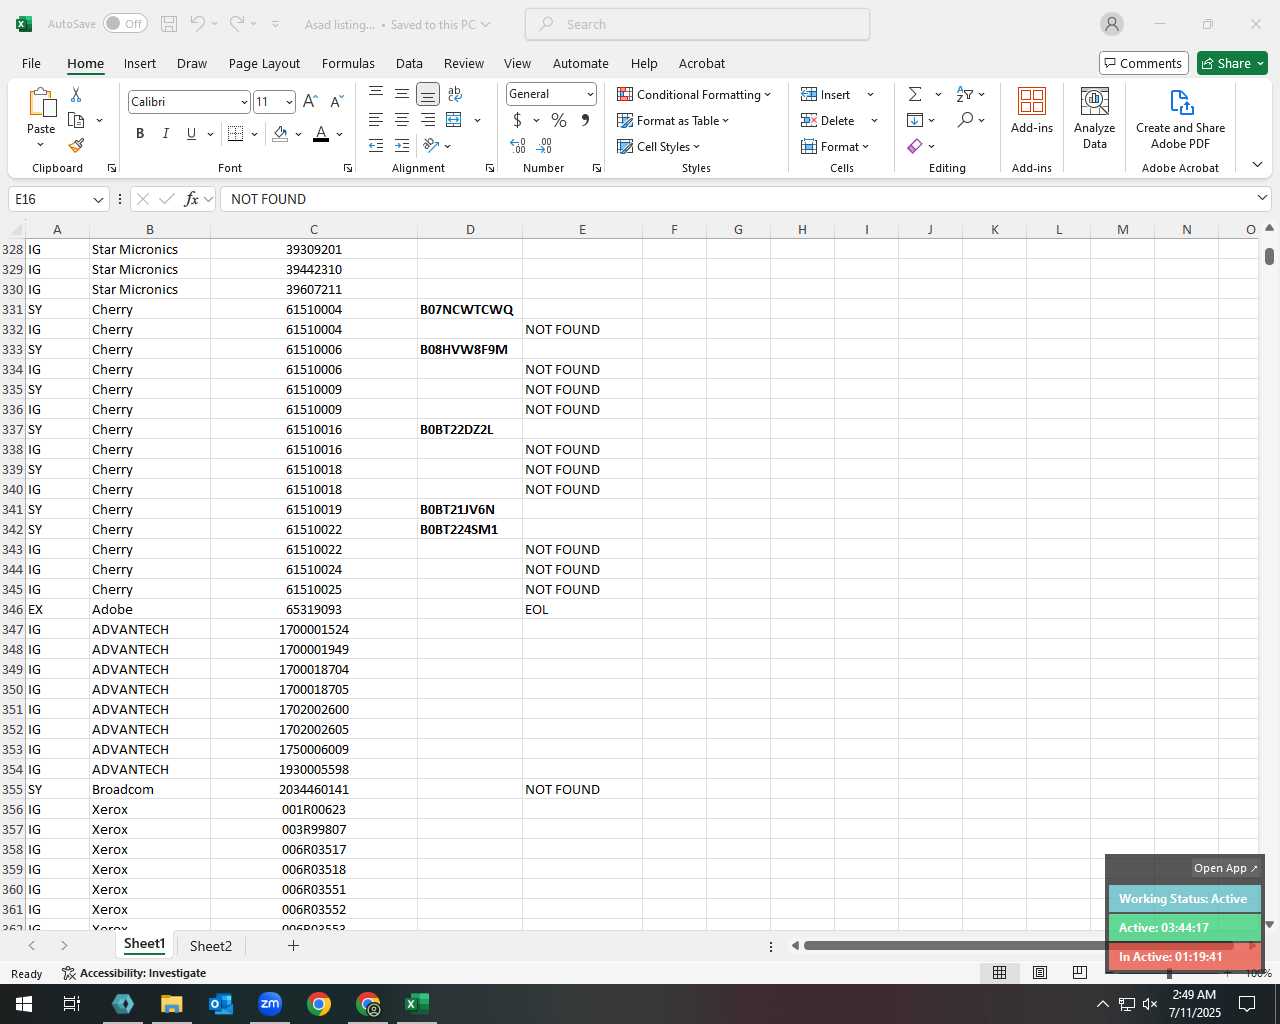Decrease font size with small A

point(336,102)
